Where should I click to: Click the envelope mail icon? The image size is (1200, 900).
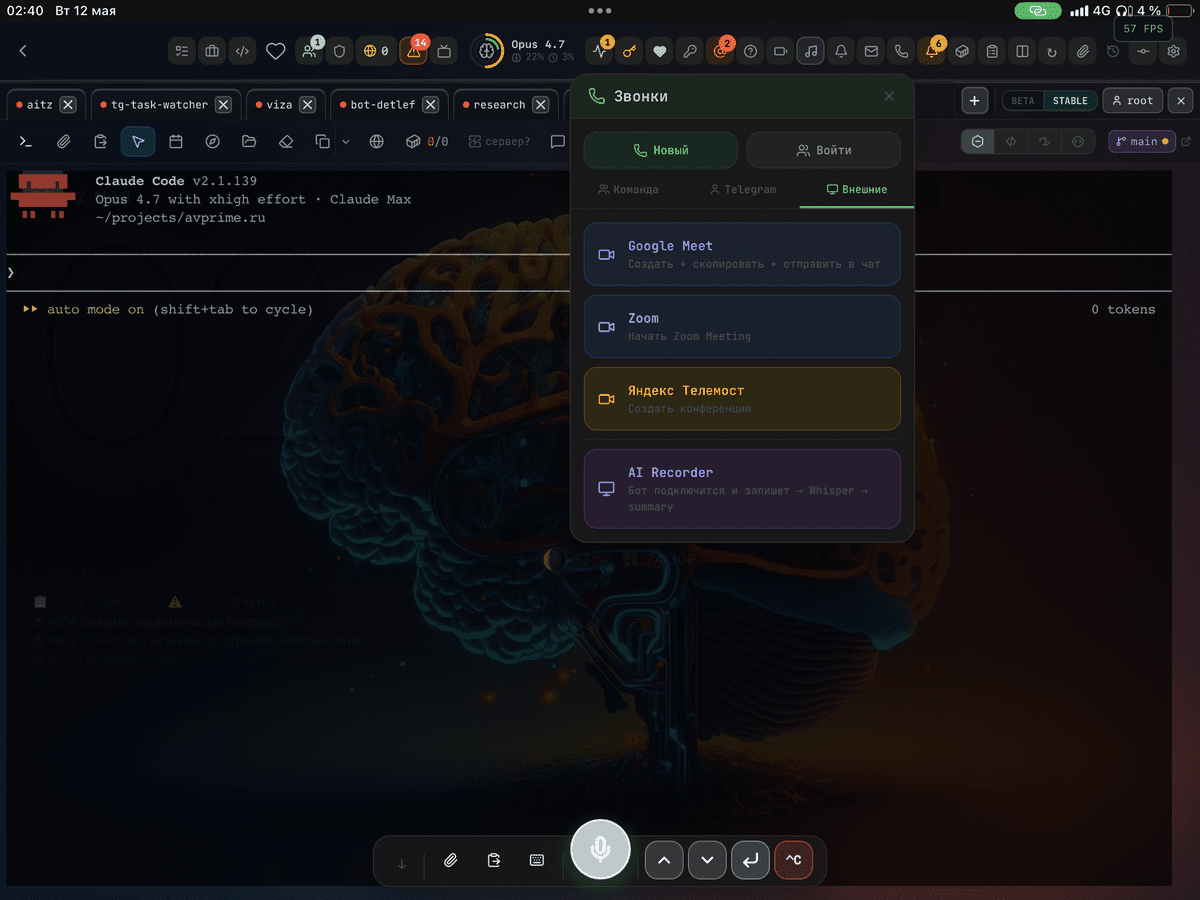coord(872,51)
